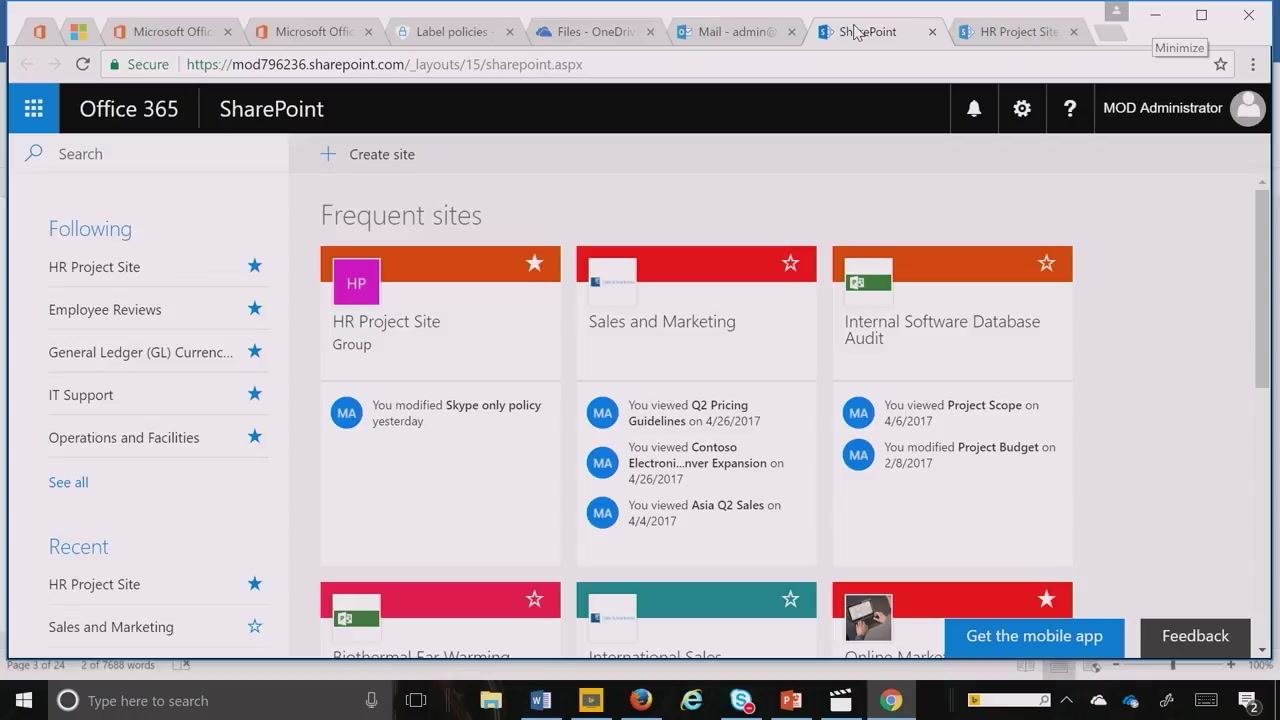Switch to first Microsoft Office browser tab
The height and width of the screenshot is (720, 1280).
tap(171, 32)
